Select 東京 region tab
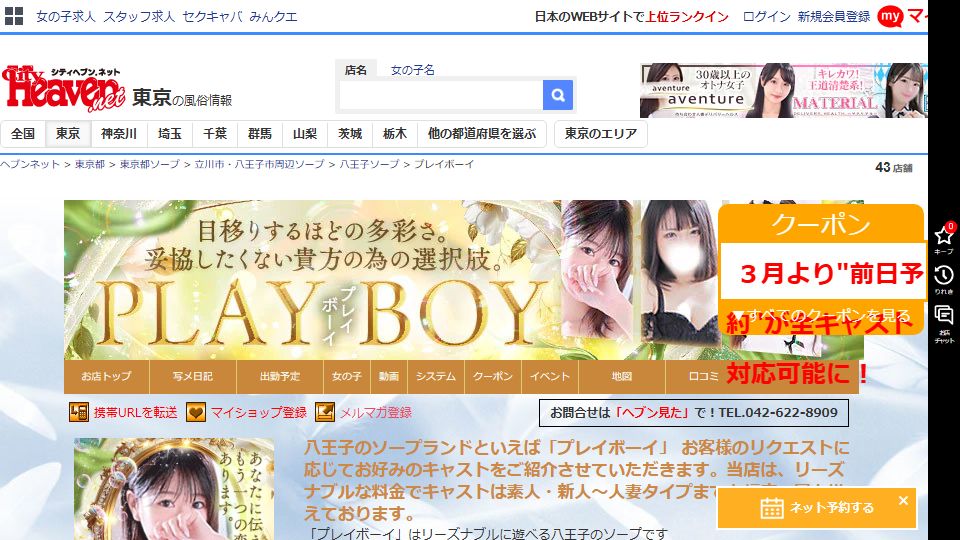The width and height of the screenshot is (960, 540). [68, 133]
